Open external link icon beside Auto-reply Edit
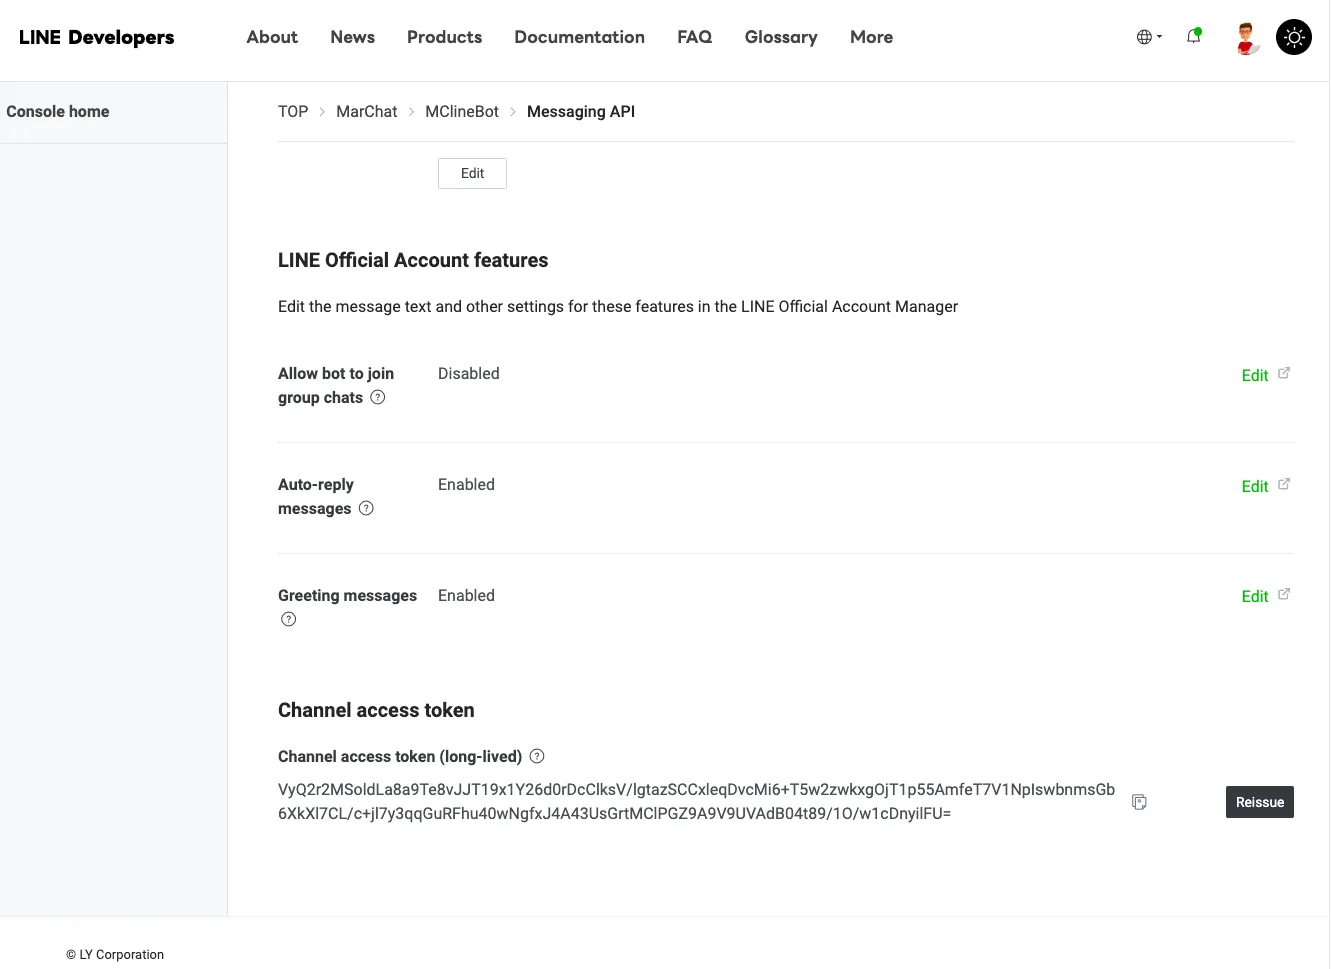This screenshot has height=969, width=1331. 1284,484
